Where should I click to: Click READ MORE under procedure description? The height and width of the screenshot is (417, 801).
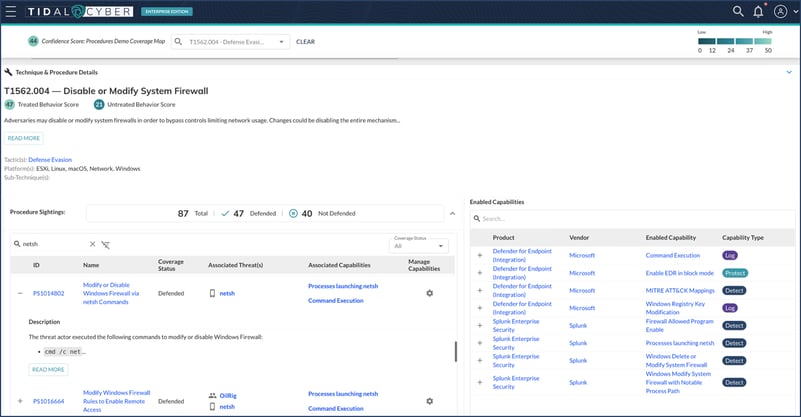click(x=48, y=369)
